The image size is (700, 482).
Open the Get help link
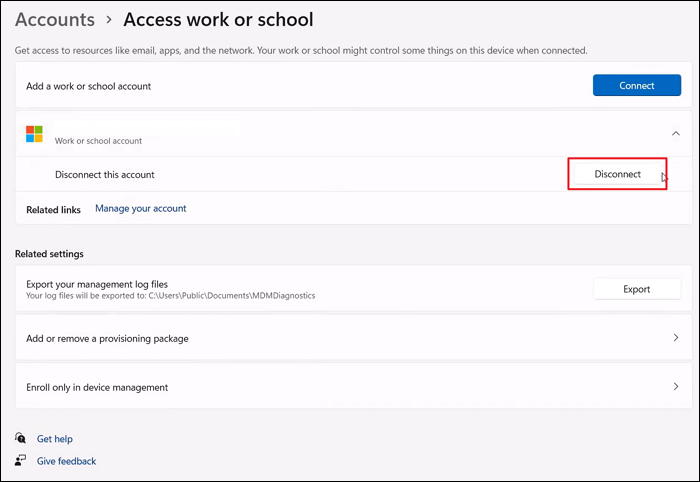(55, 439)
